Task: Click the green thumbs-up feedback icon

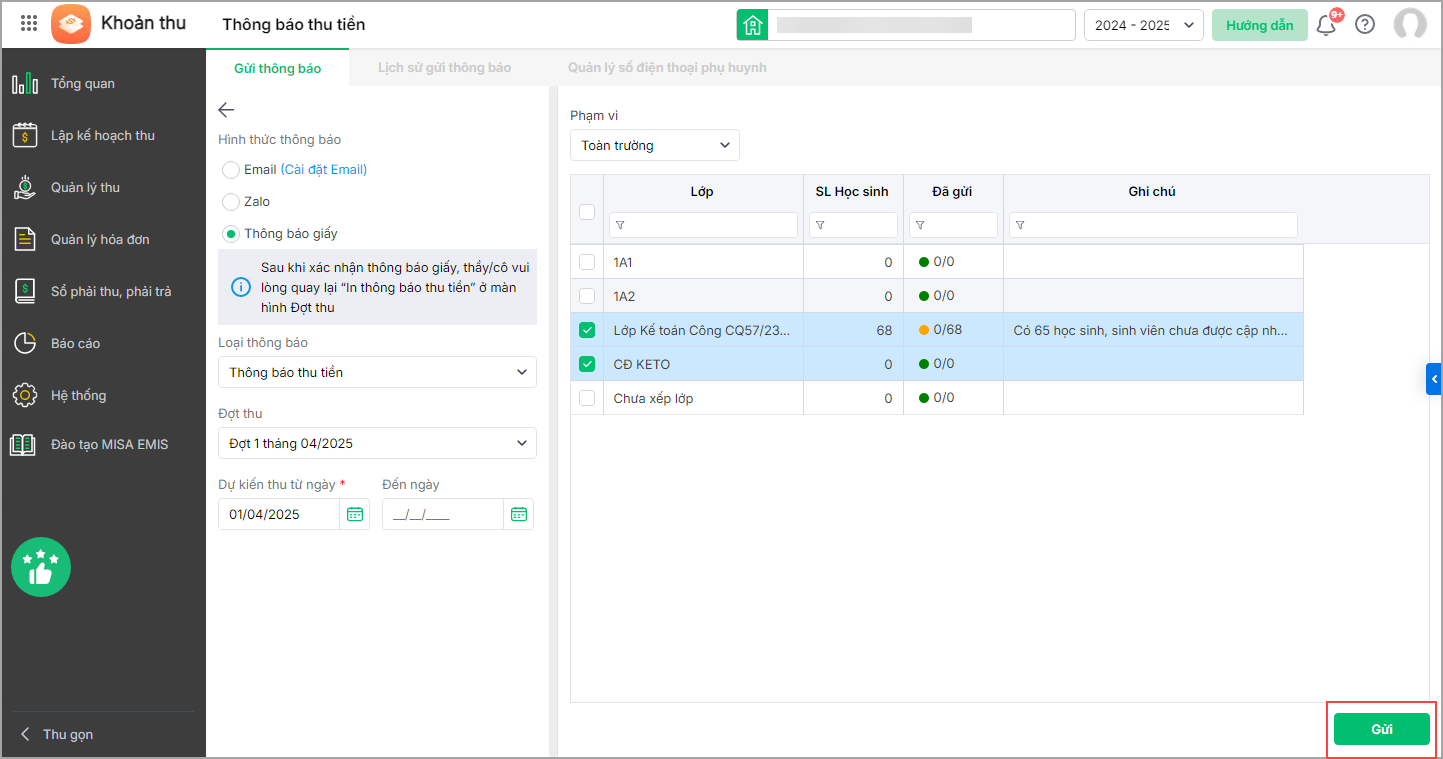Action: [x=41, y=567]
